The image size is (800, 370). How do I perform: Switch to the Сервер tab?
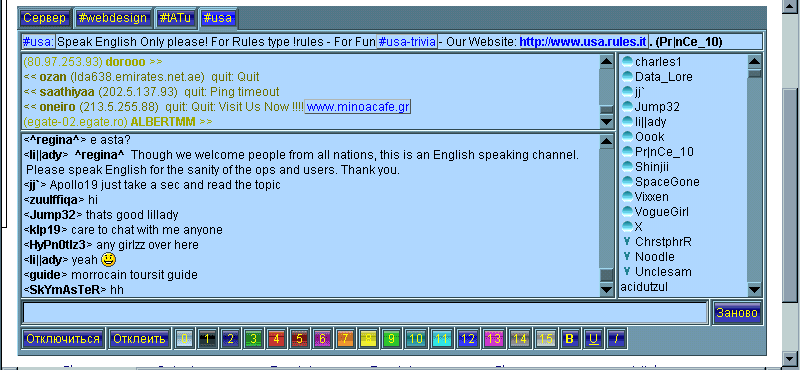click(44, 18)
